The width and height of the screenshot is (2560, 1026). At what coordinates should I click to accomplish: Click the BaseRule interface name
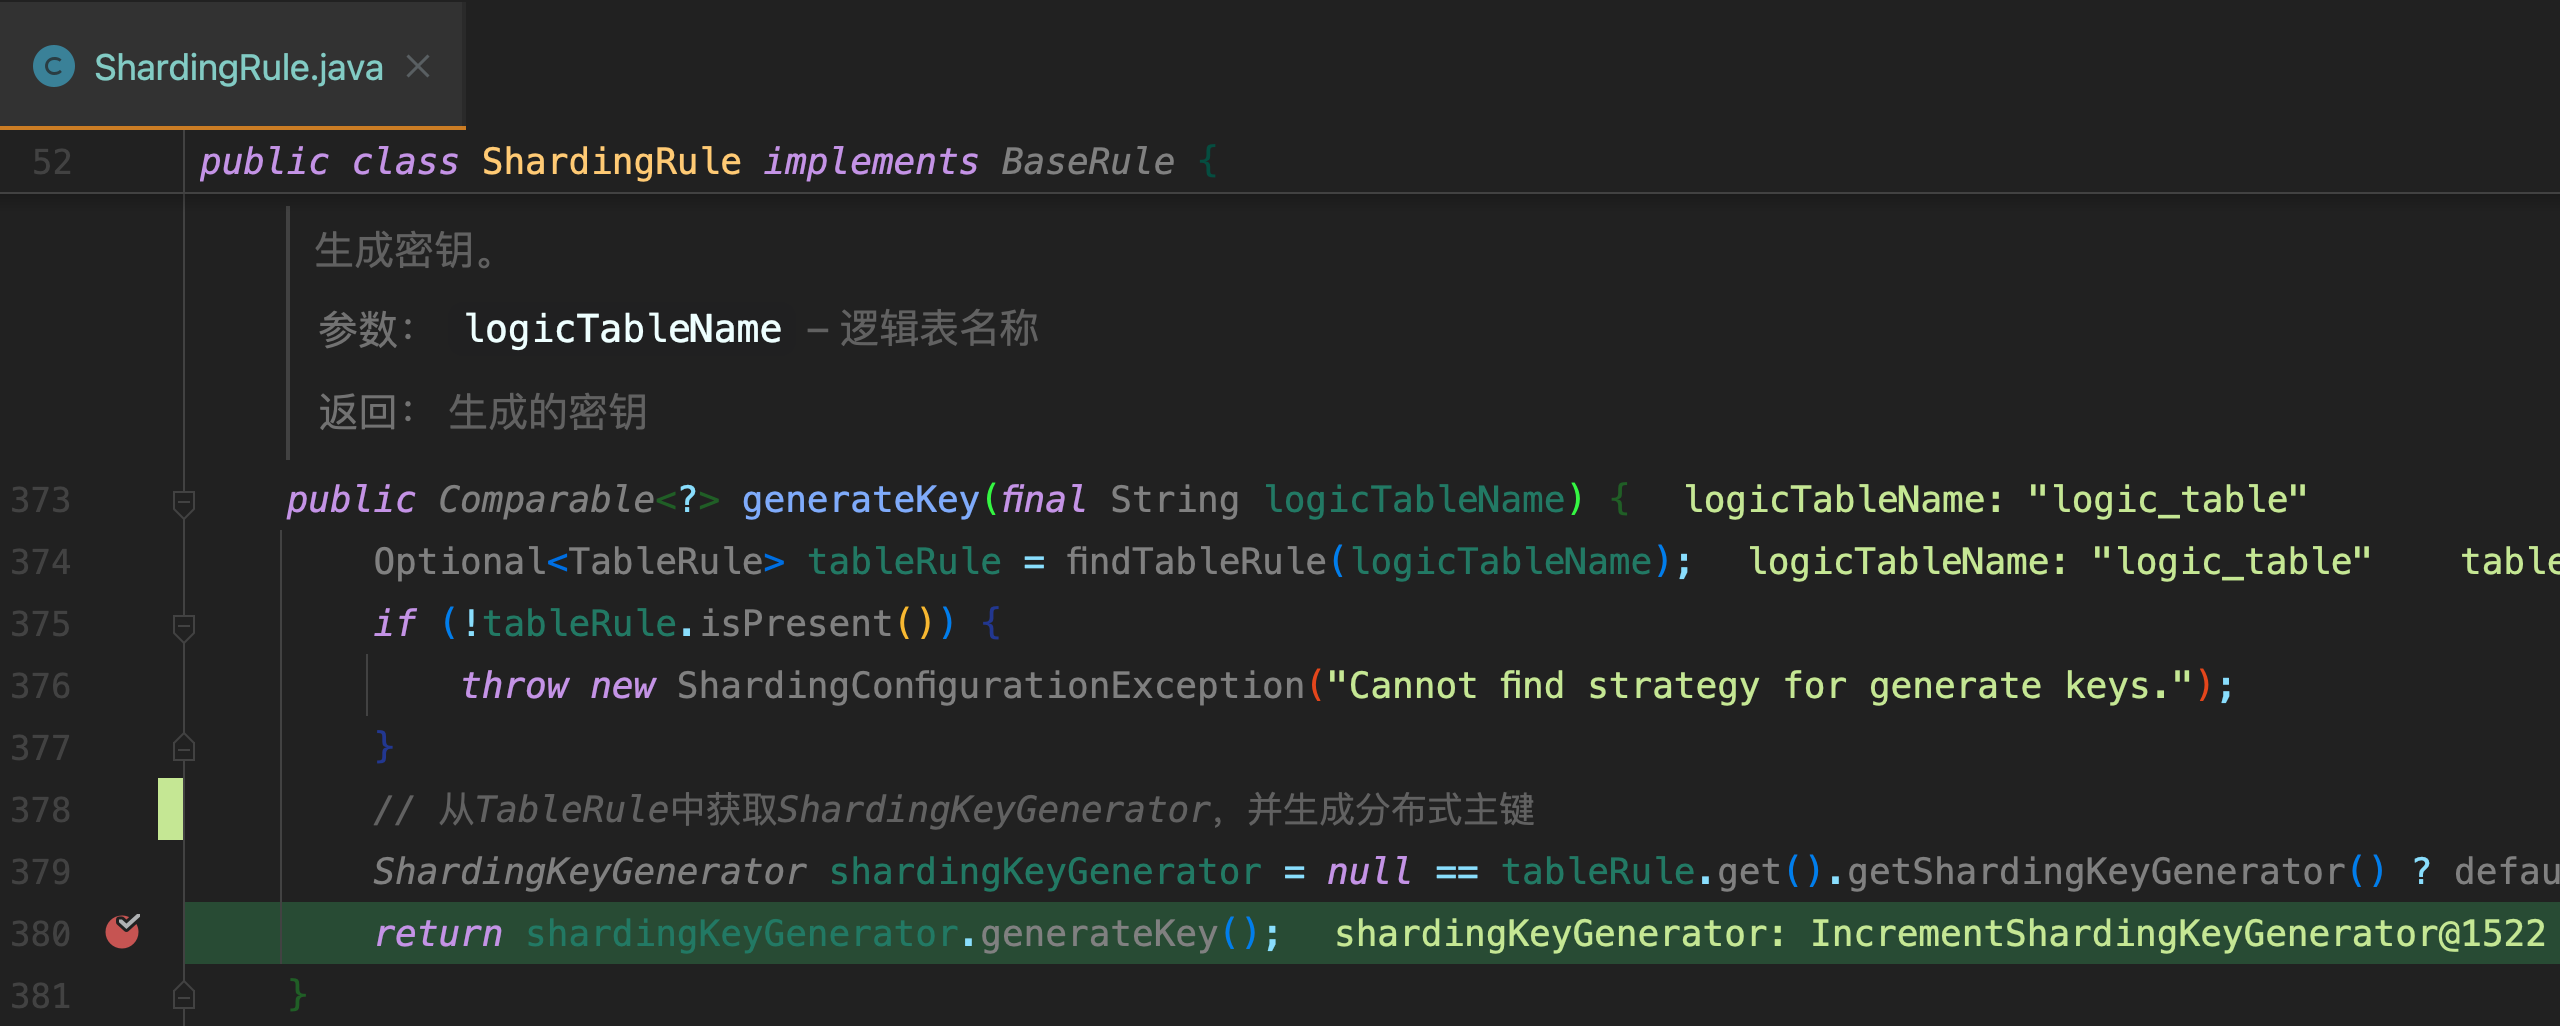[1087, 162]
